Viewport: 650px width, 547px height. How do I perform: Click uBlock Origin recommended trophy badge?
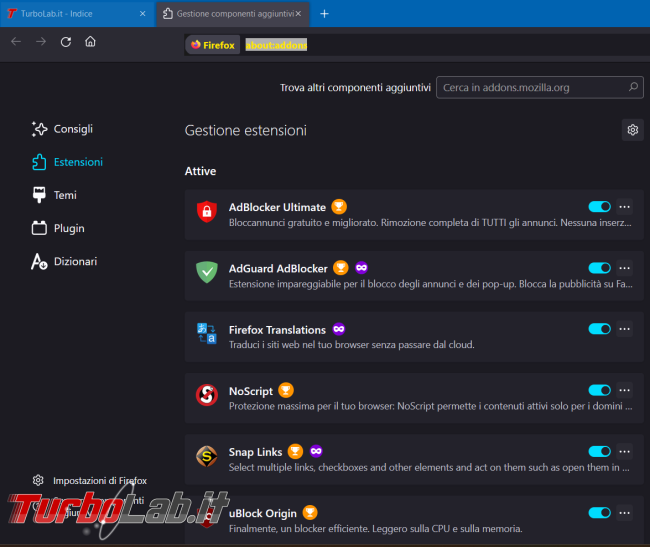tap(310, 513)
